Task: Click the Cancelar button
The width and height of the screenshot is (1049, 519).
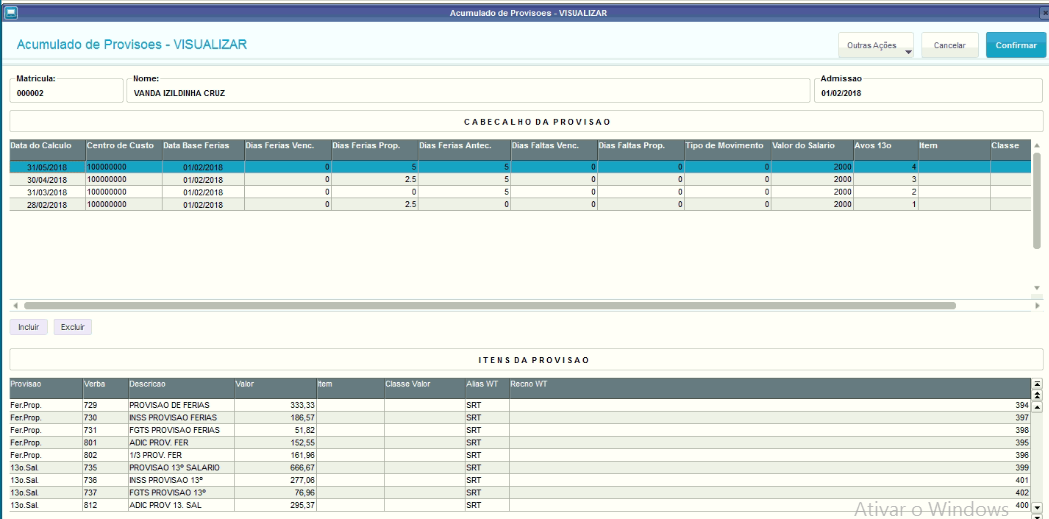Action: tap(949, 45)
